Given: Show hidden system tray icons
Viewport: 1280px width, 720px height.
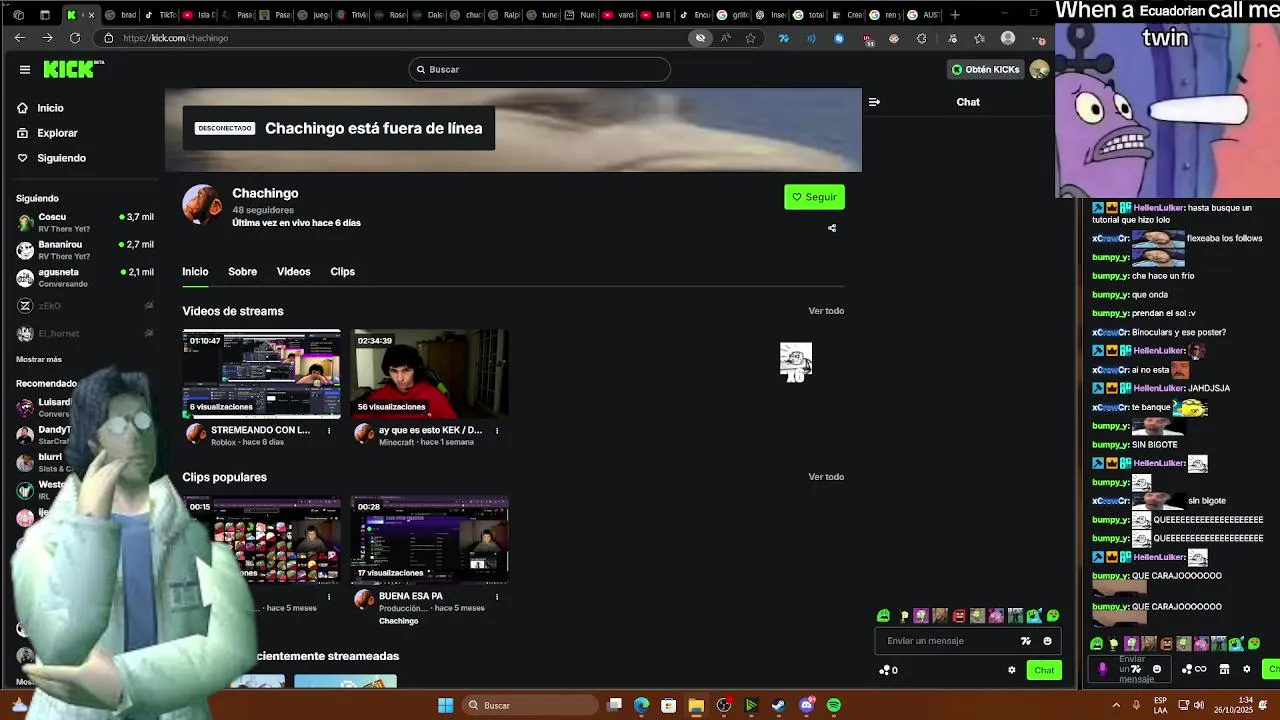Looking at the screenshot, I should click(1114, 706).
